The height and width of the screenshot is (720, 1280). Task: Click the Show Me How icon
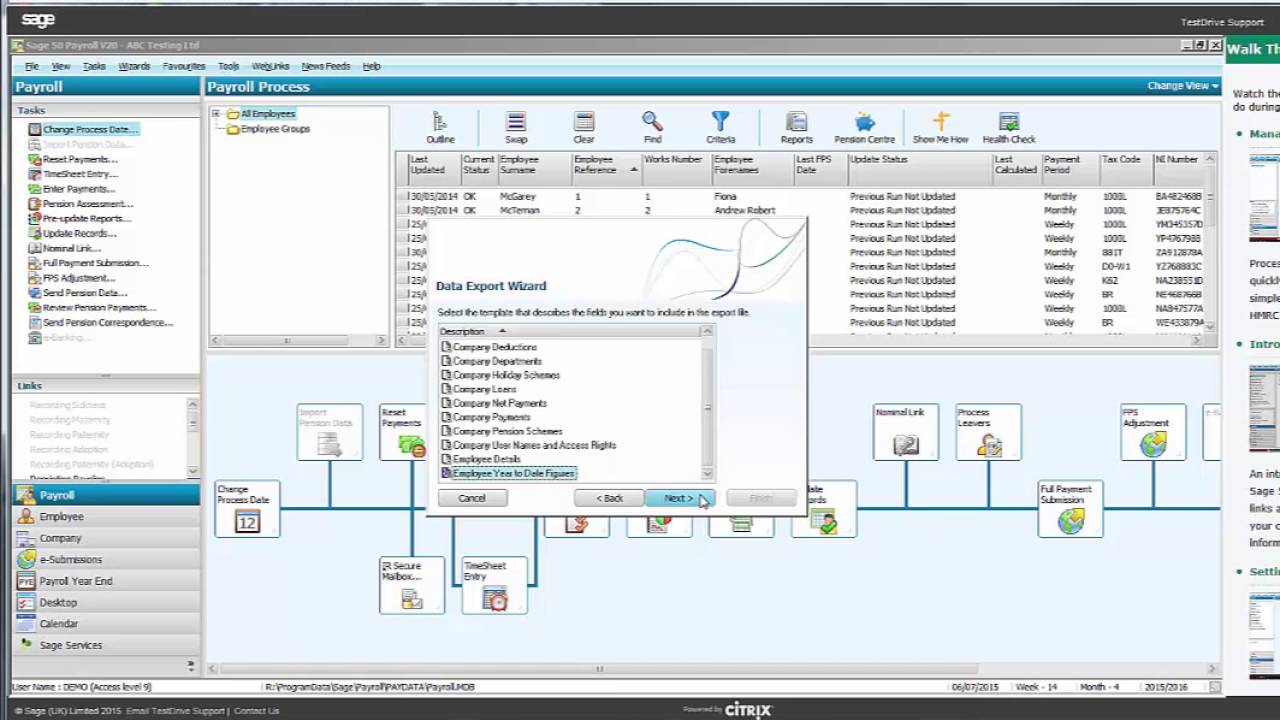(x=940, y=128)
